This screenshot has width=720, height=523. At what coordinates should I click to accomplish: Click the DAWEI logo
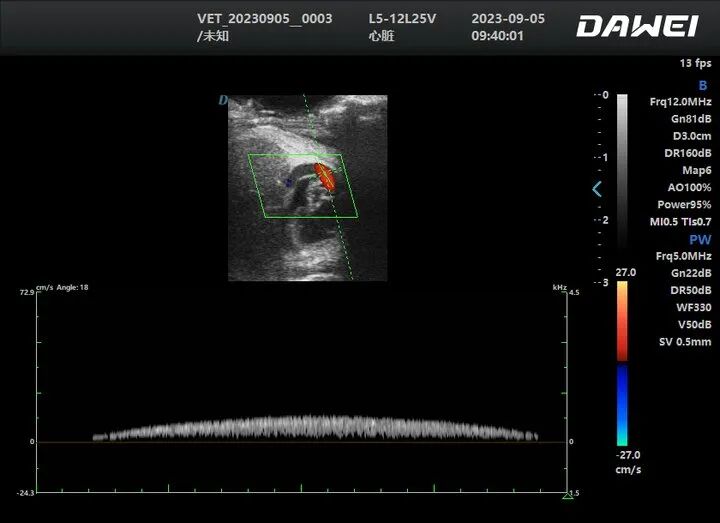click(637, 26)
